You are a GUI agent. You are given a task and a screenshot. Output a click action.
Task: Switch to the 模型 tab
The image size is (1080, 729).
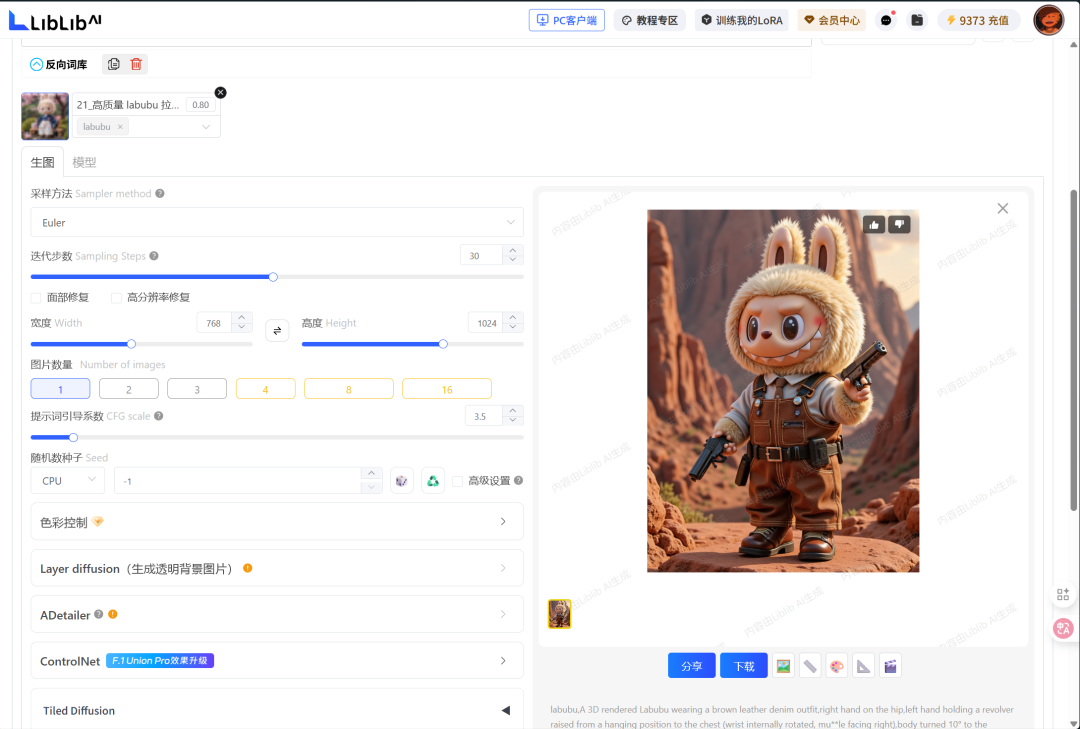tap(84, 162)
